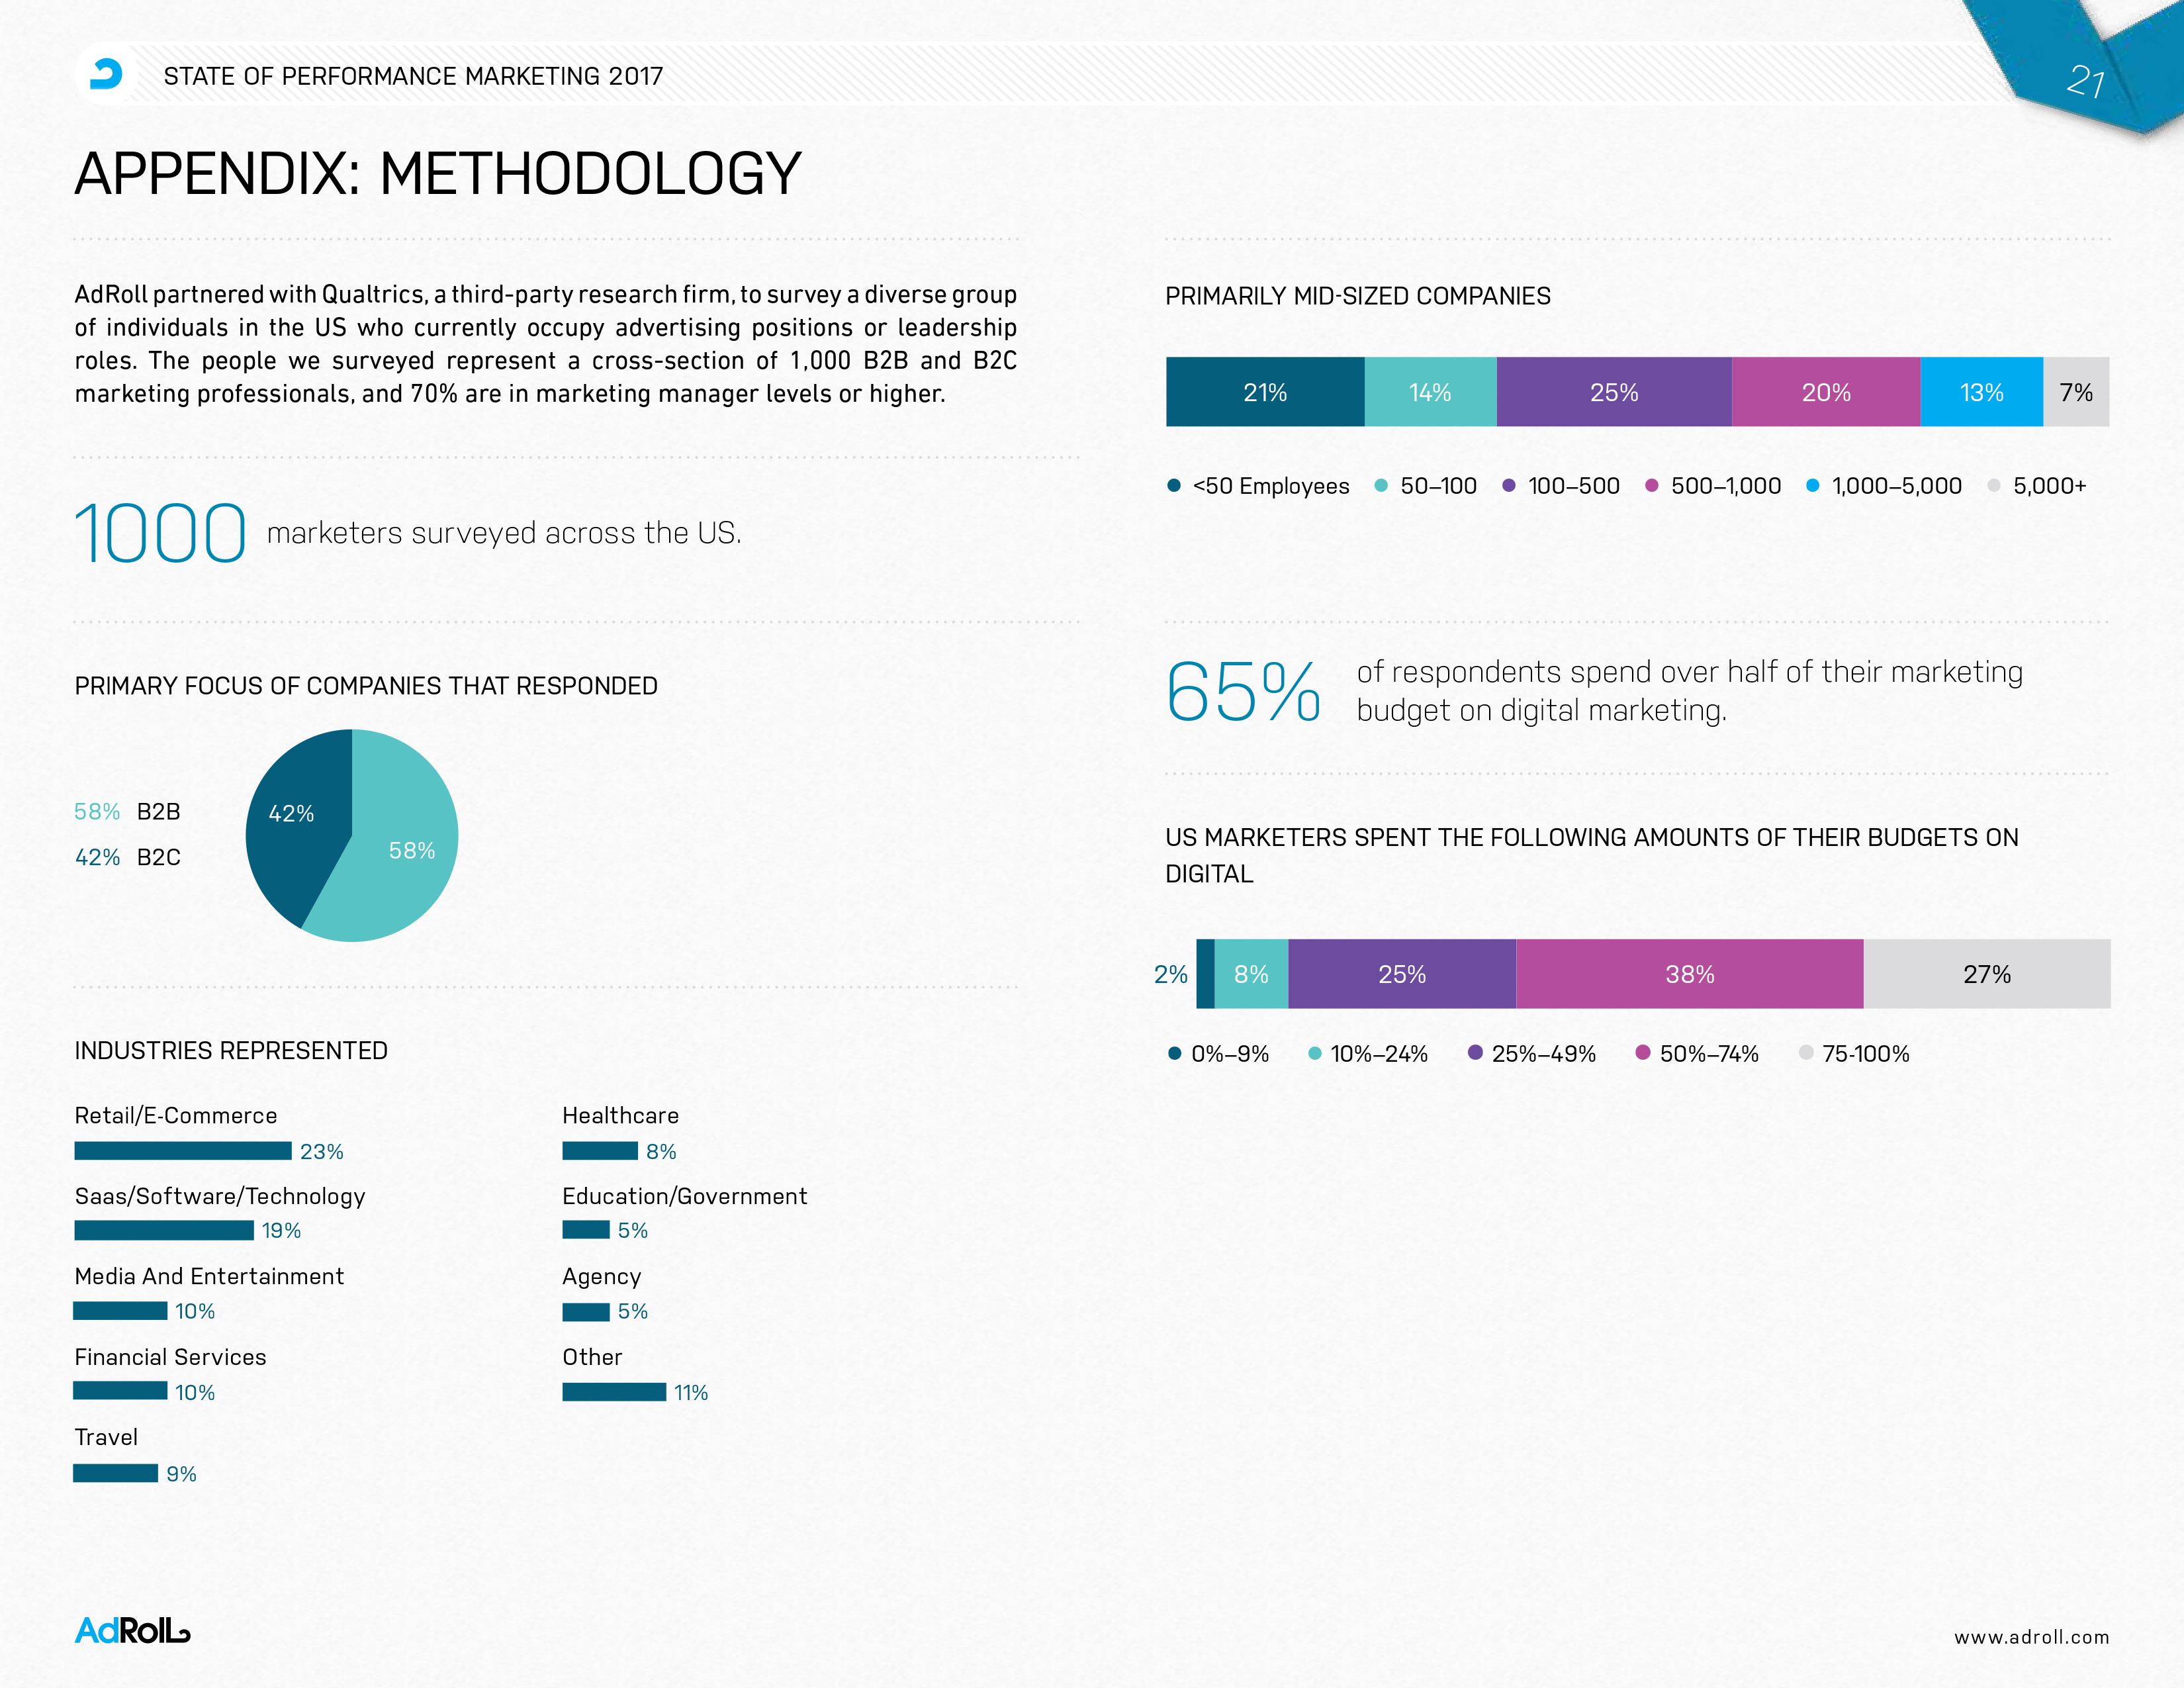Image resolution: width=2184 pixels, height=1688 pixels.
Task: Open the www.adroll.com link
Action: pyautogui.click(x=2032, y=1637)
